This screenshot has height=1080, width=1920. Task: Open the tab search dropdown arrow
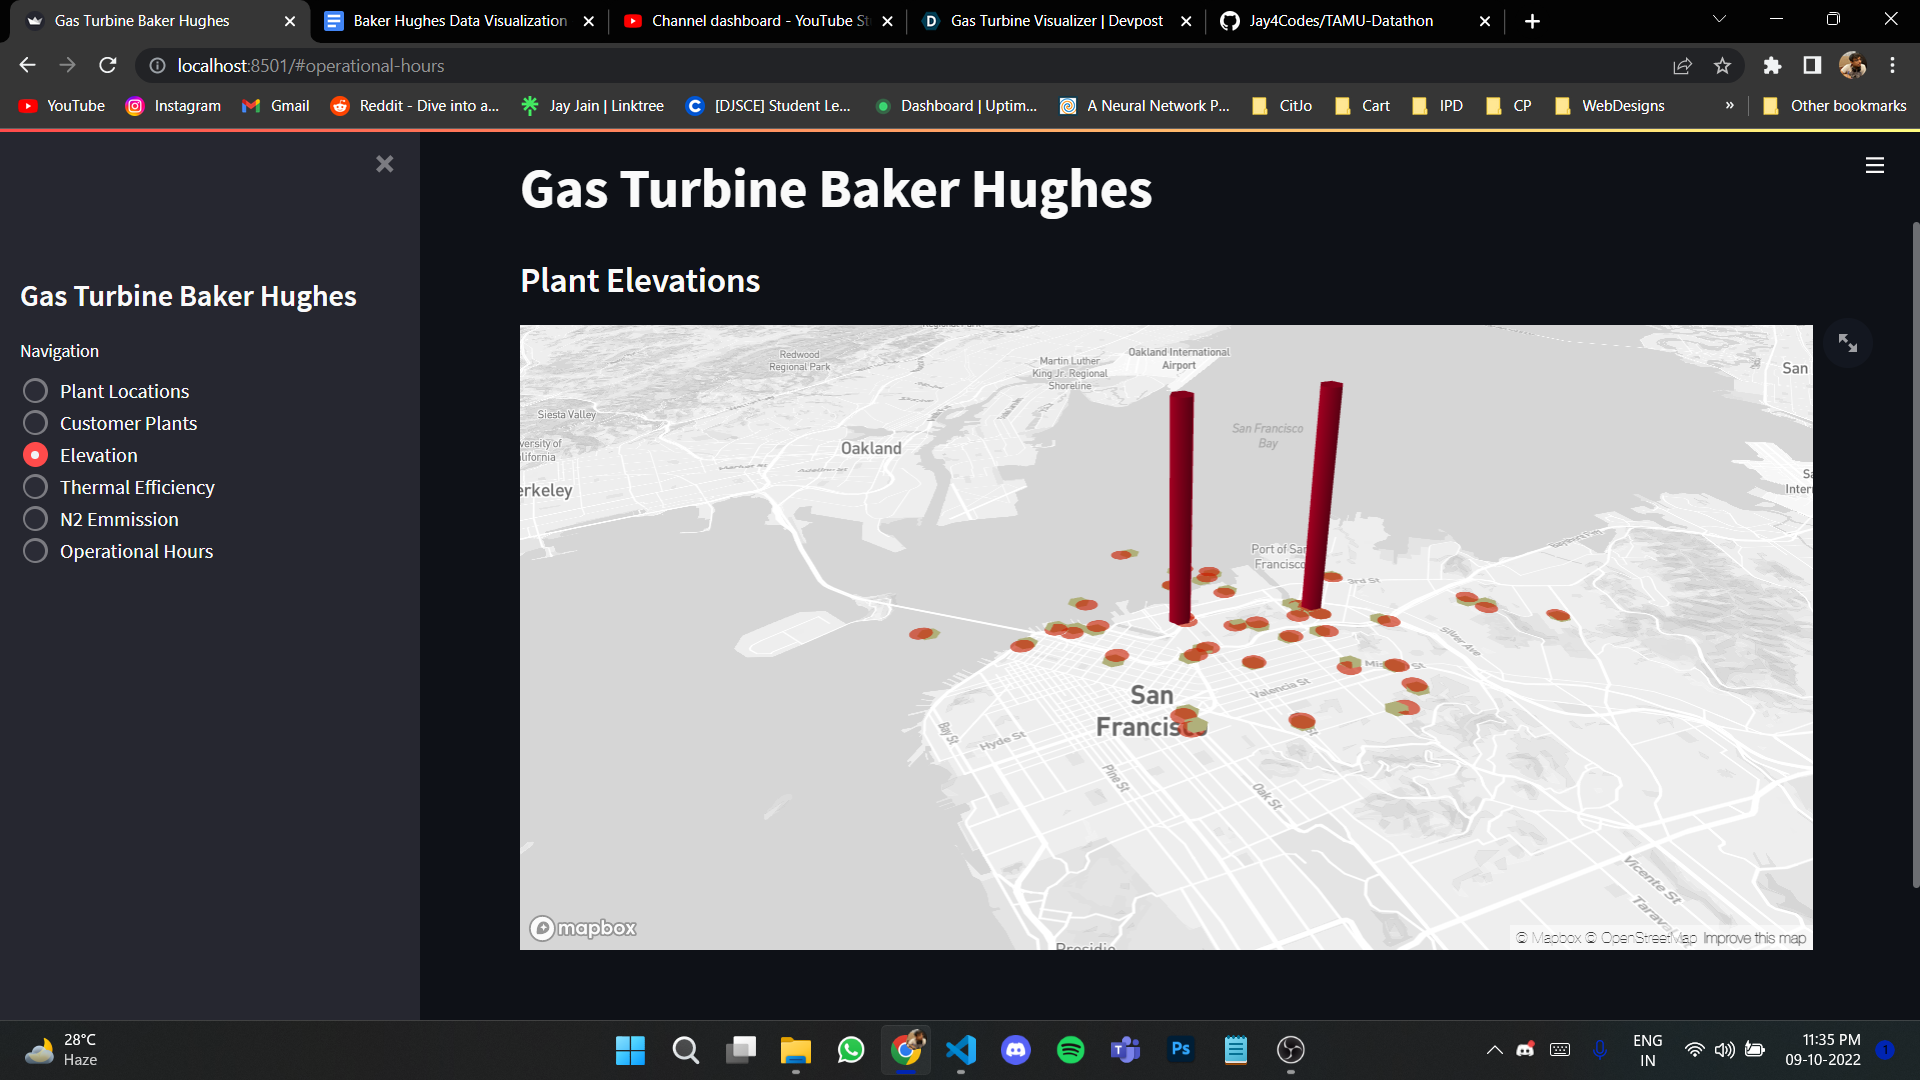click(x=1719, y=20)
